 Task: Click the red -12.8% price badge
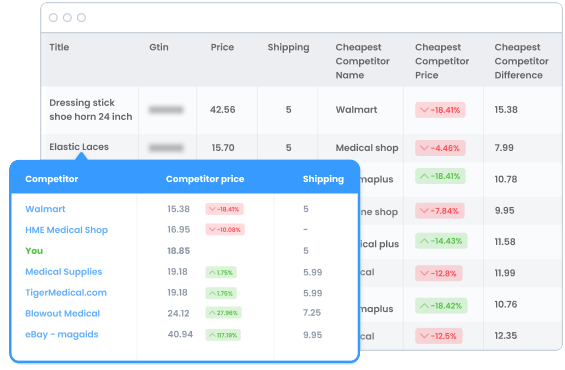point(439,273)
